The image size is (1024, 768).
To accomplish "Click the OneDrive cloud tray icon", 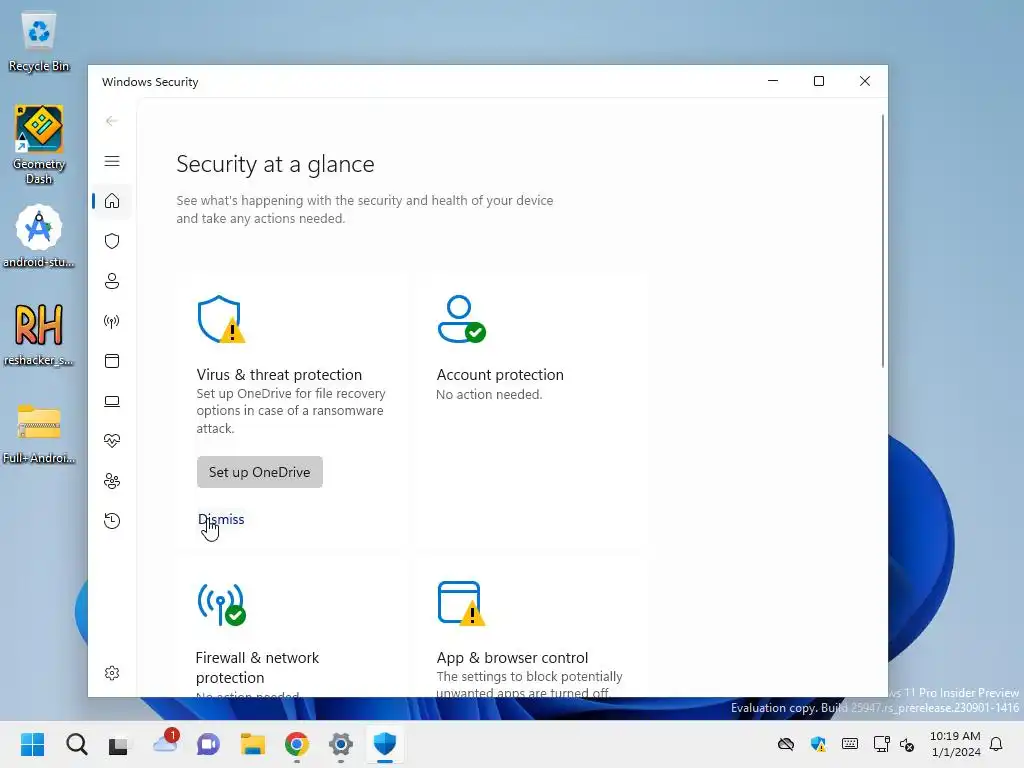I will tap(786, 744).
